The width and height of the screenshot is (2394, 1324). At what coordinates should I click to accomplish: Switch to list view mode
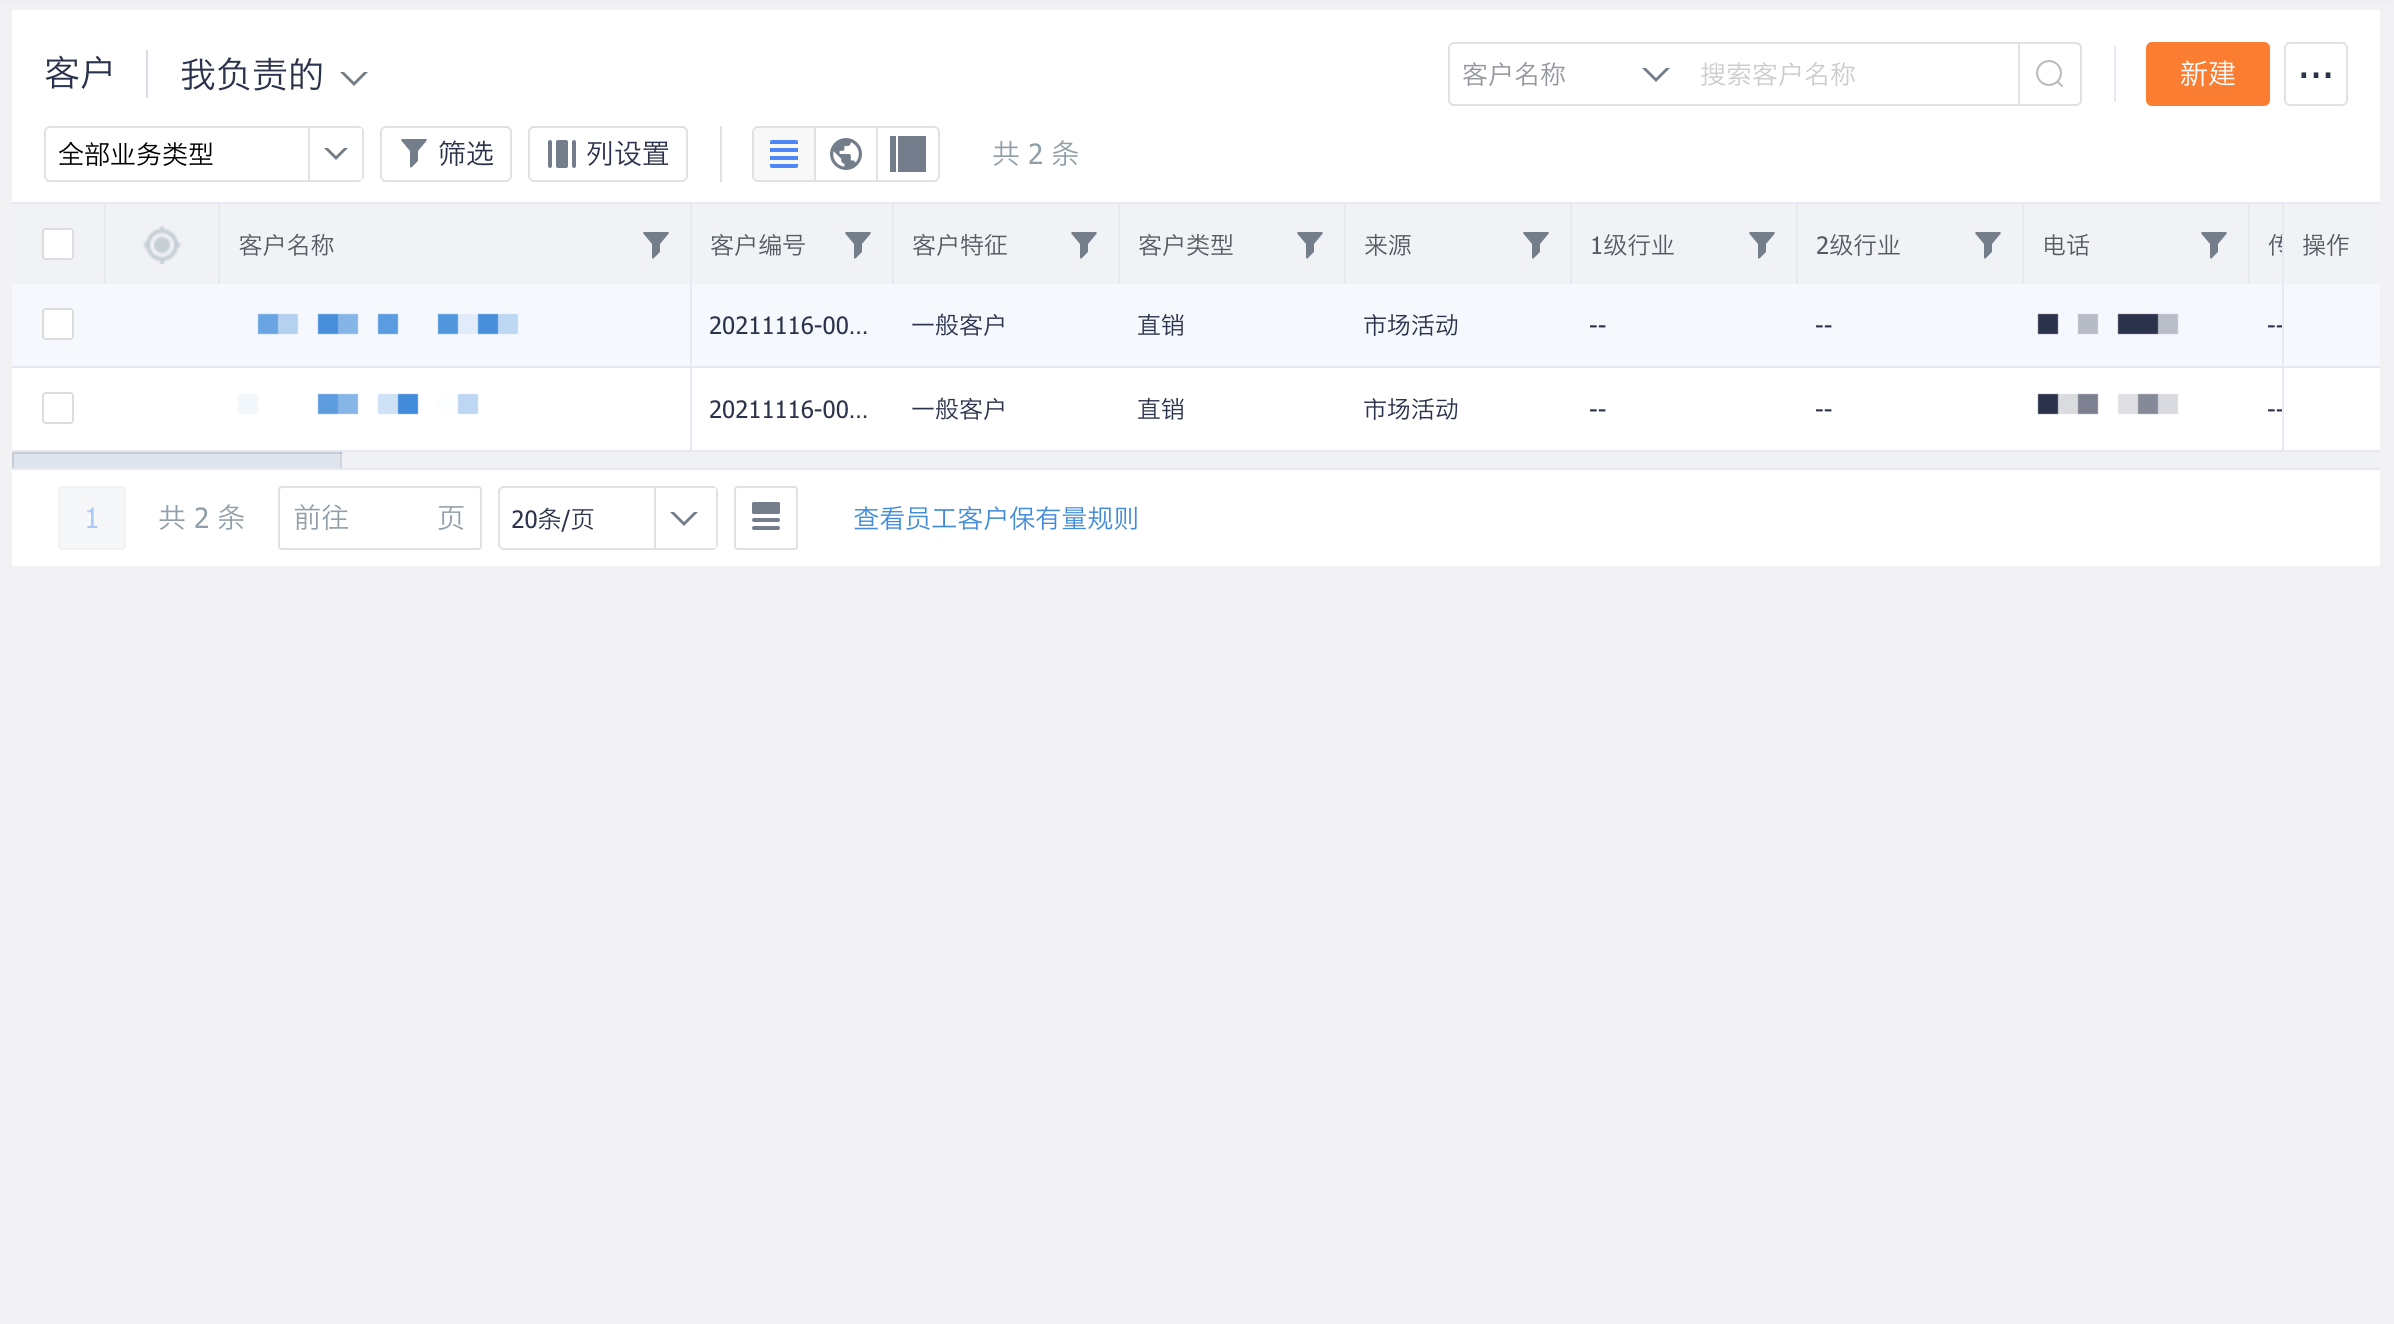pyautogui.click(x=783, y=153)
